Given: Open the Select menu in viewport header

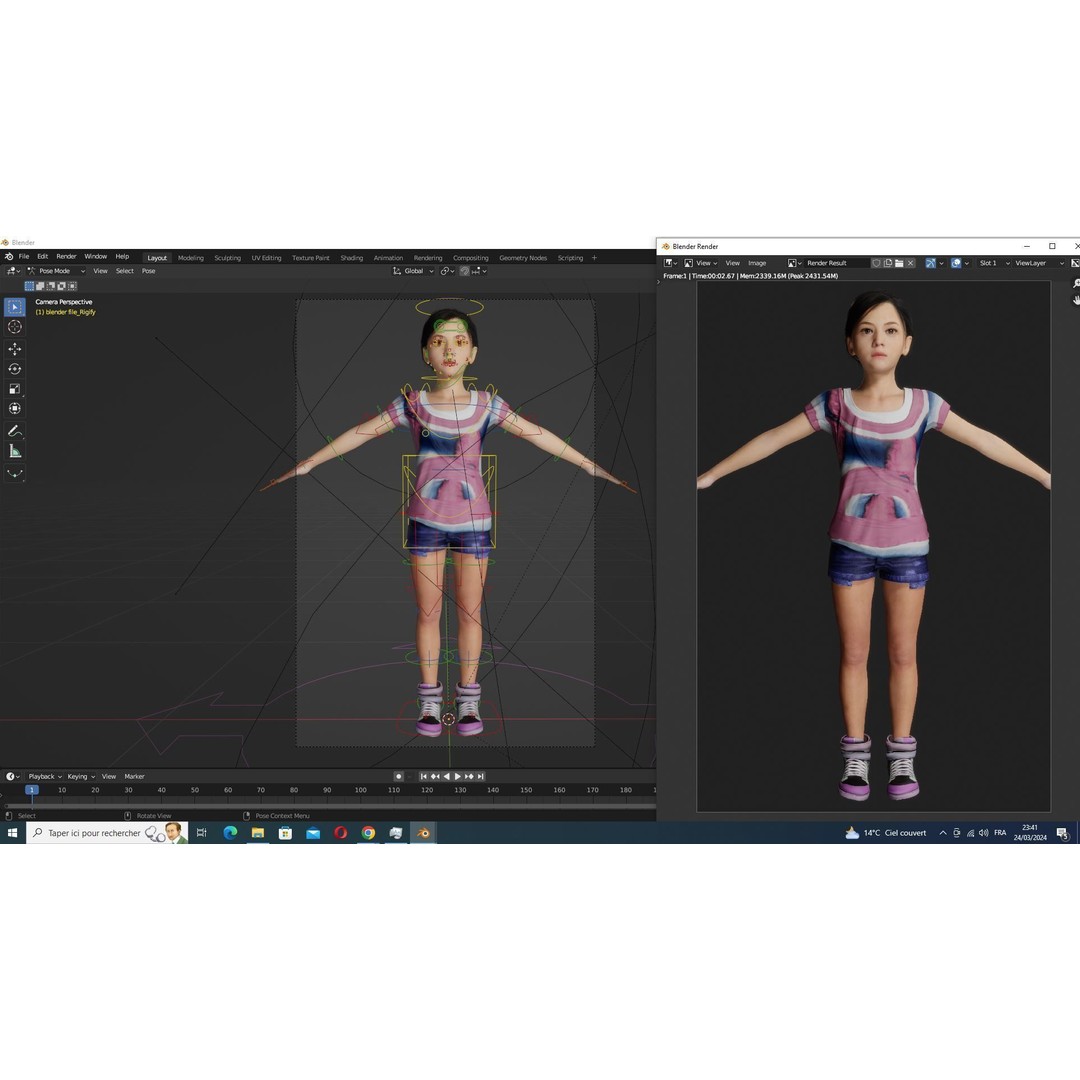Looking at the screenshot, I should tap(125, 271).
